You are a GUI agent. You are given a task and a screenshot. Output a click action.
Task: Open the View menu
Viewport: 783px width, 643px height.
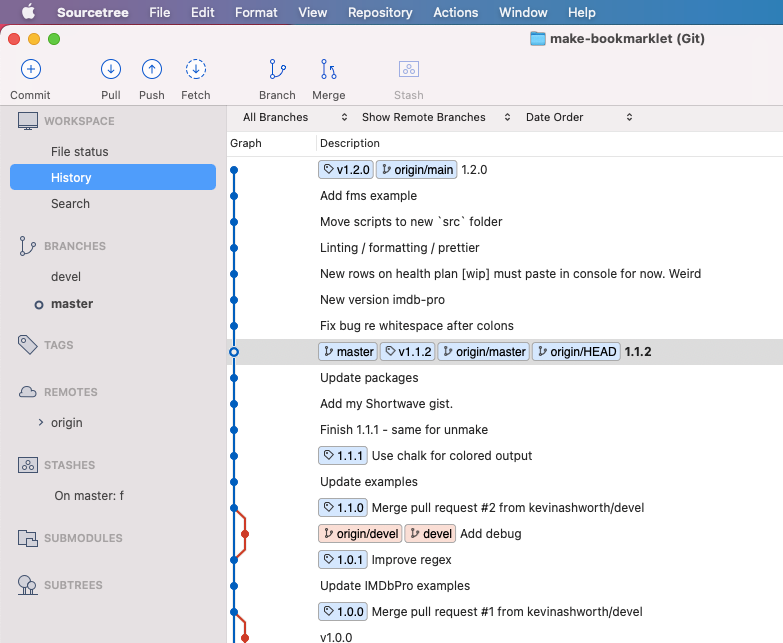tap(313, 12)
